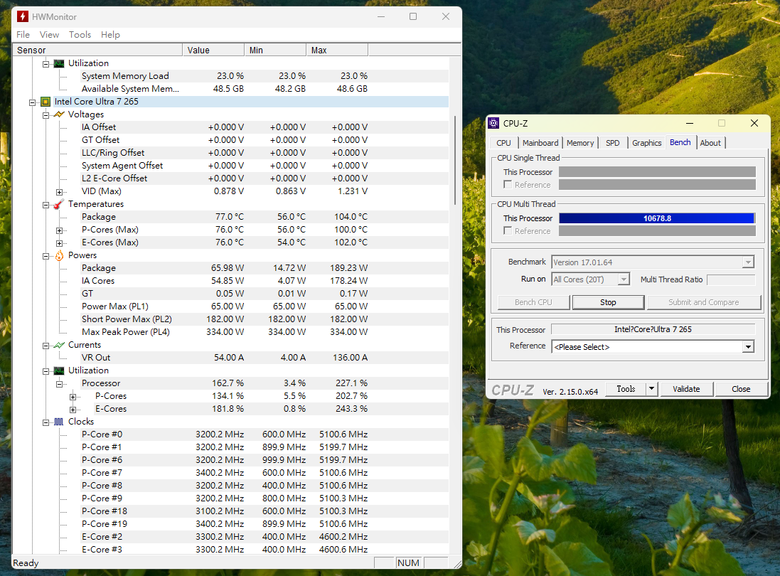Open the Run on cores dropdown

point(623,279)
